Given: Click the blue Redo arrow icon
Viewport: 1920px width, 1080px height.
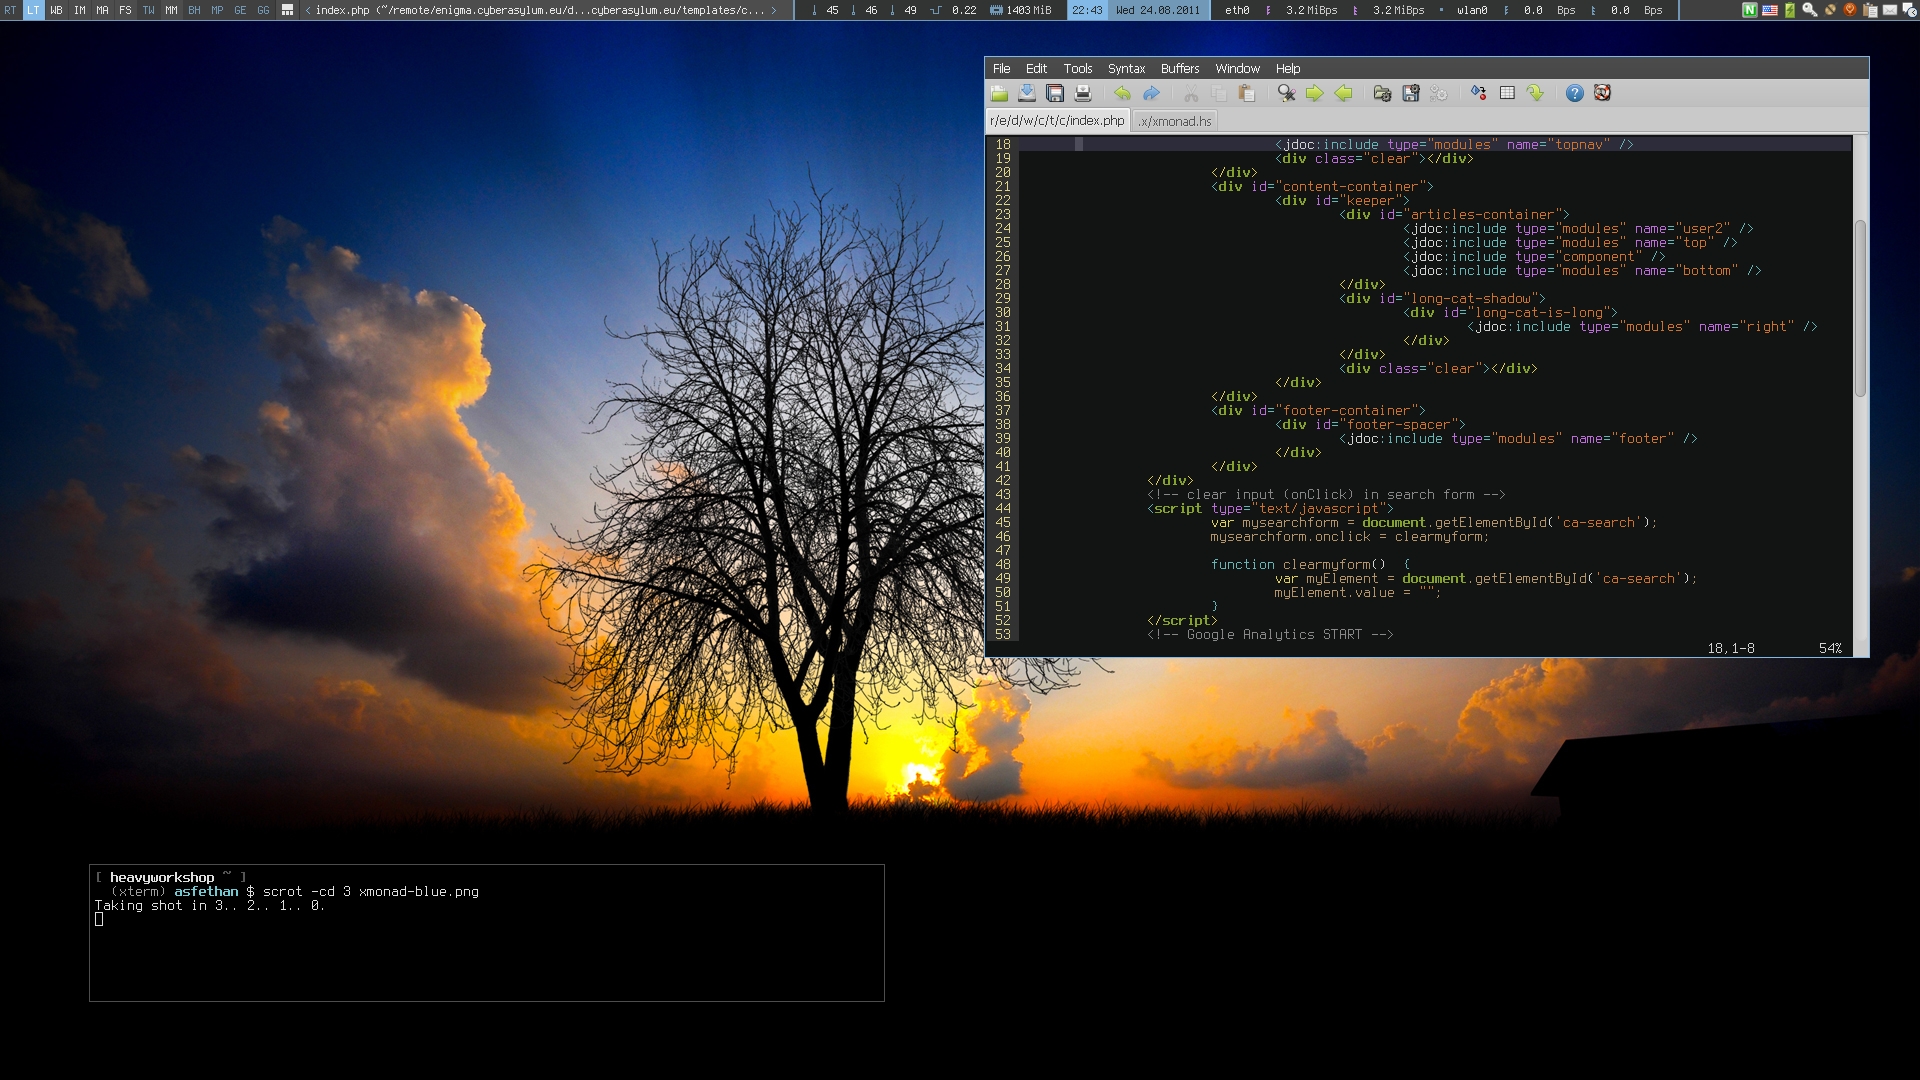Looking at the screenshot, I should click(1151, 93).
